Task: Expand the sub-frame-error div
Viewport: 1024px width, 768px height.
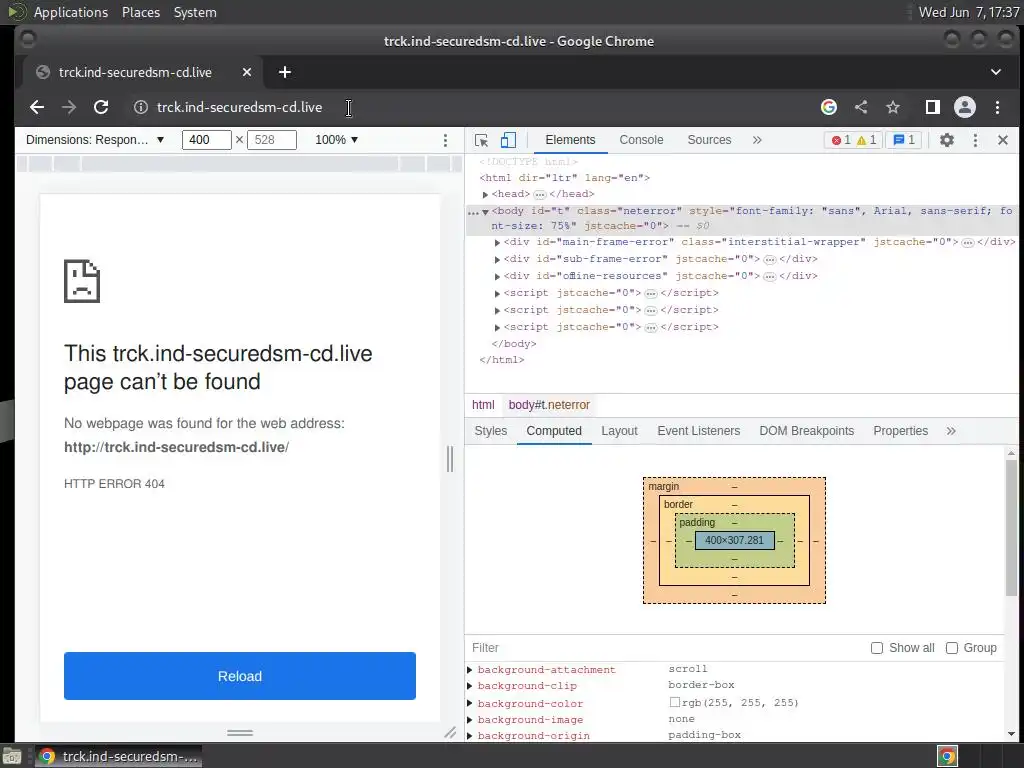Action: [498, 260]
